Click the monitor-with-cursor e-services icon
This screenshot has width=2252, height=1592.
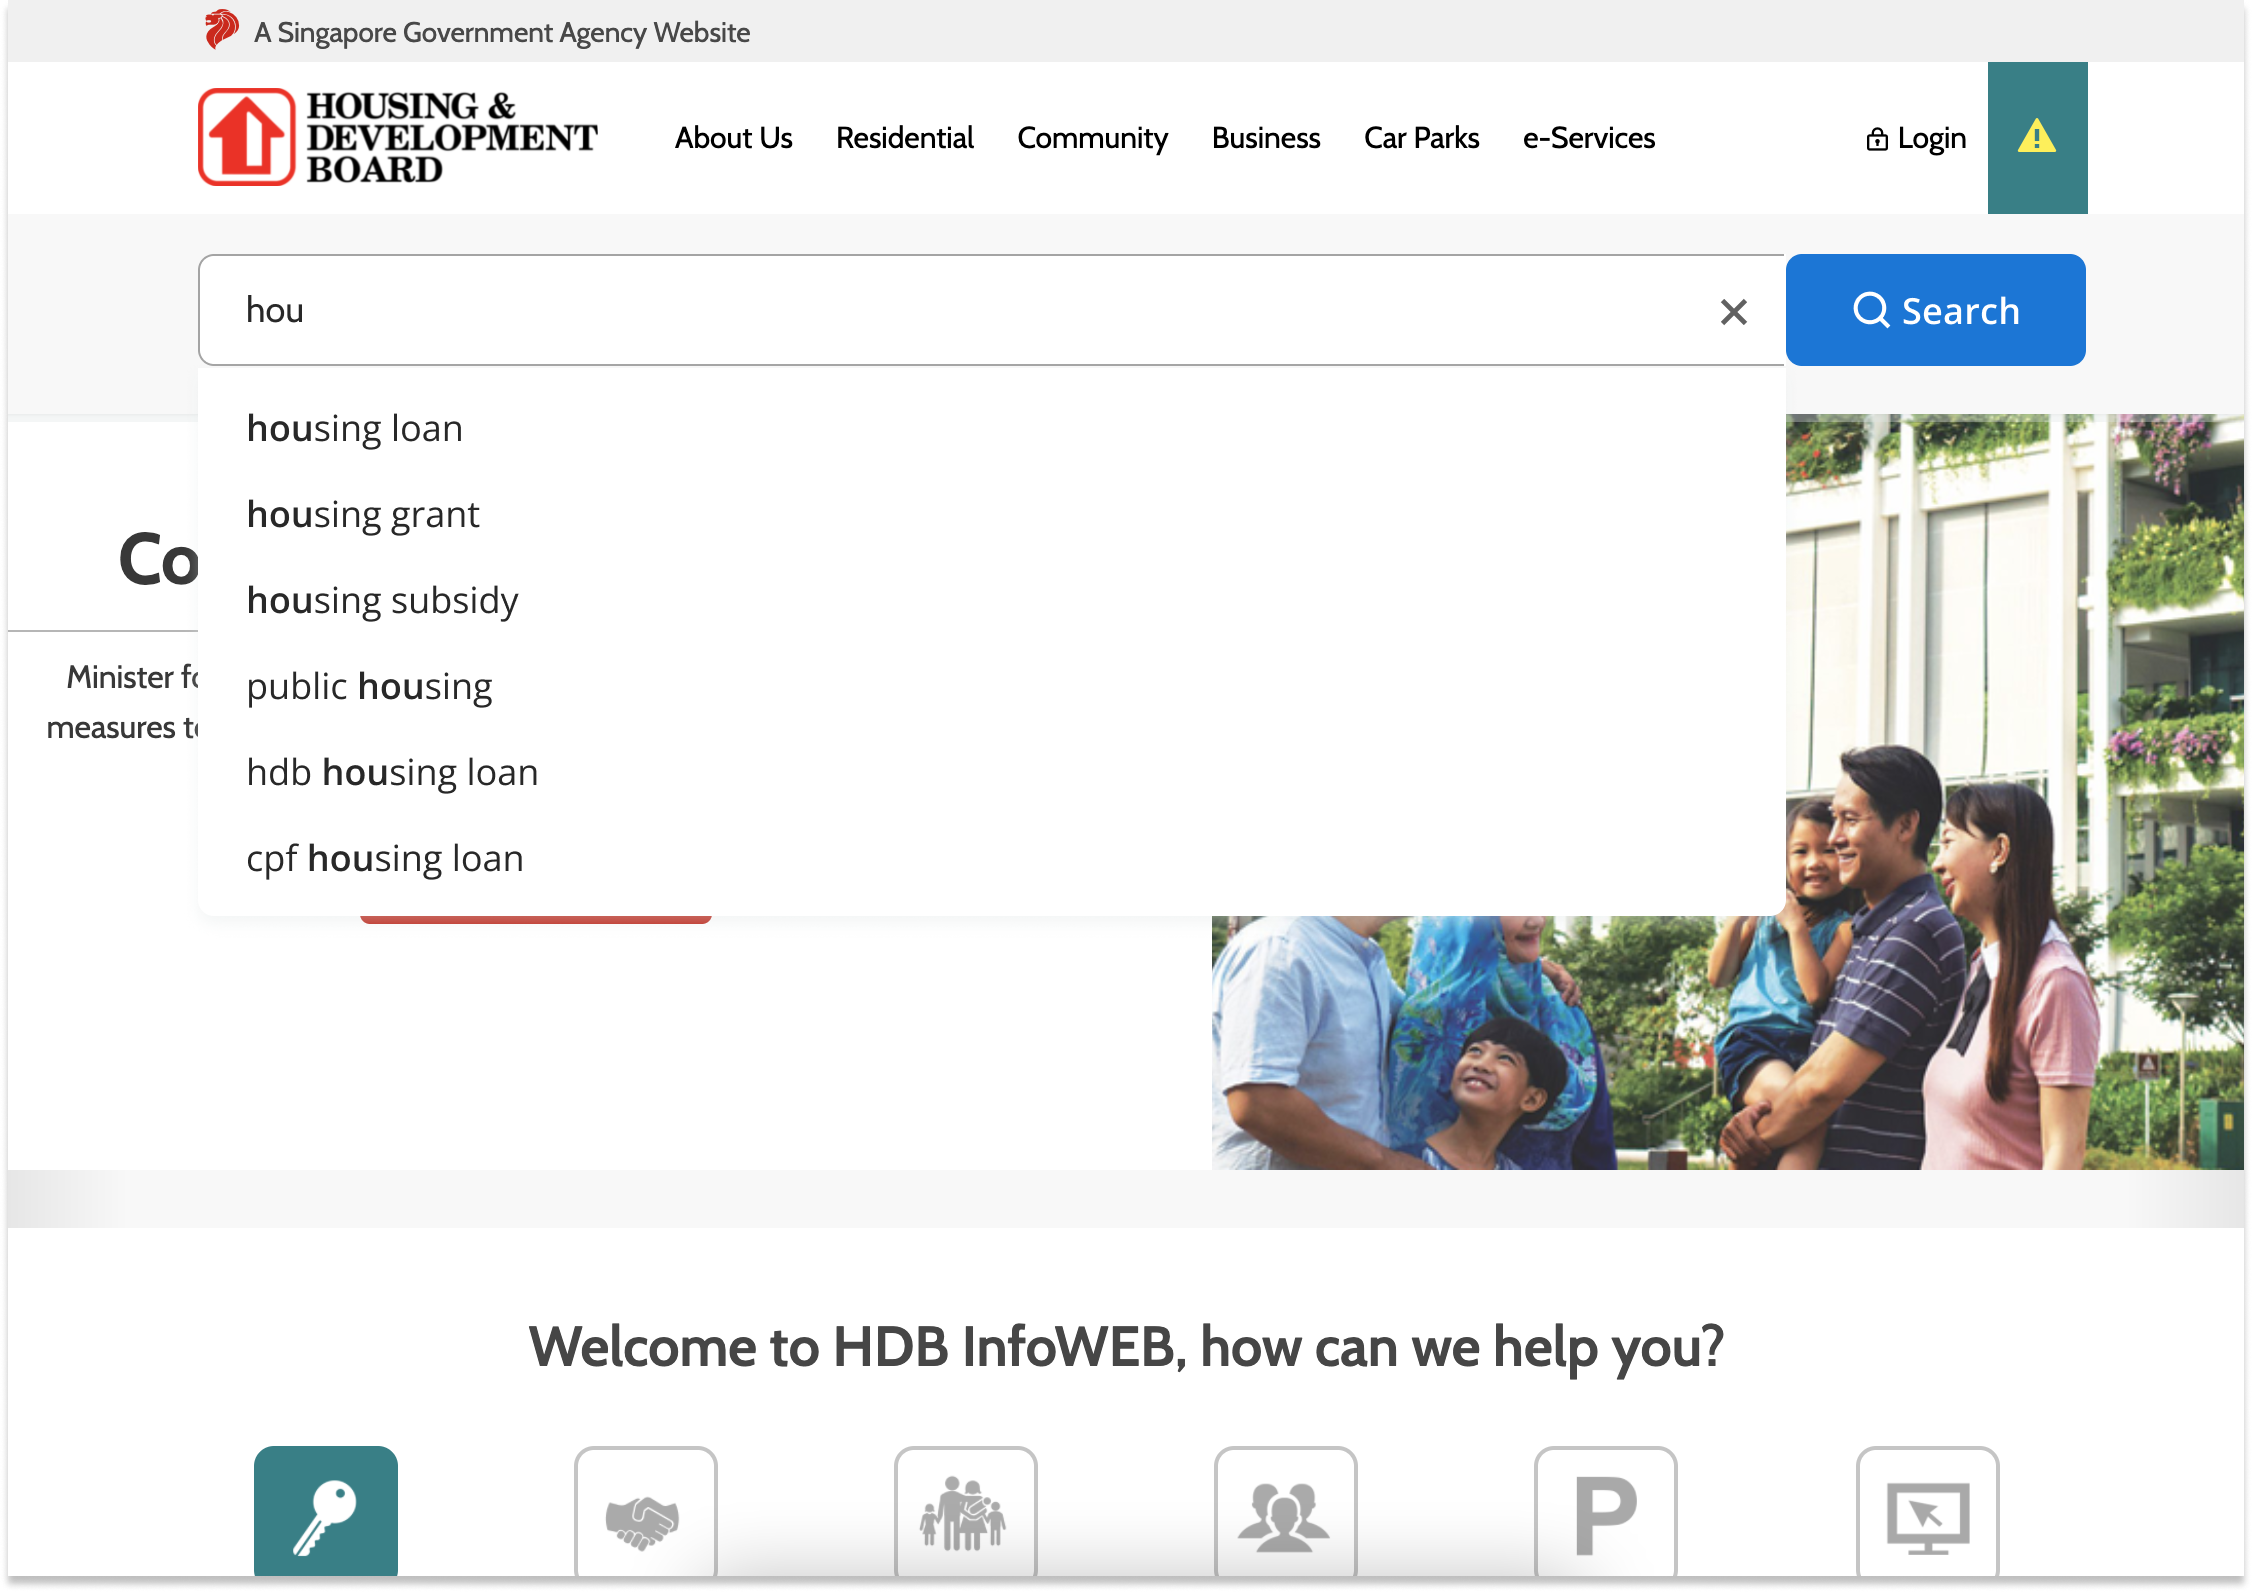pyautogui.click(x=1927, y=1512)
